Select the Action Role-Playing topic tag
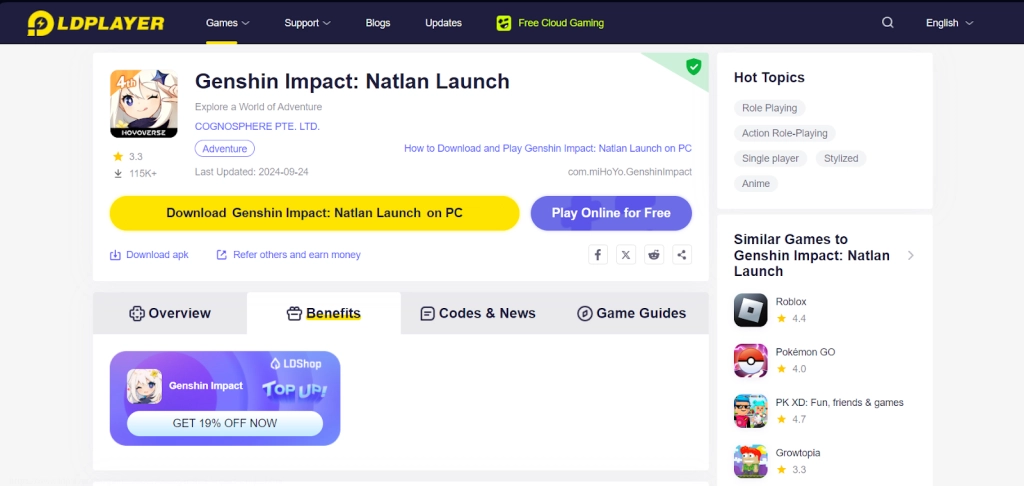Viewport: 1024px width, 486px height. click(x=784, y=133)
